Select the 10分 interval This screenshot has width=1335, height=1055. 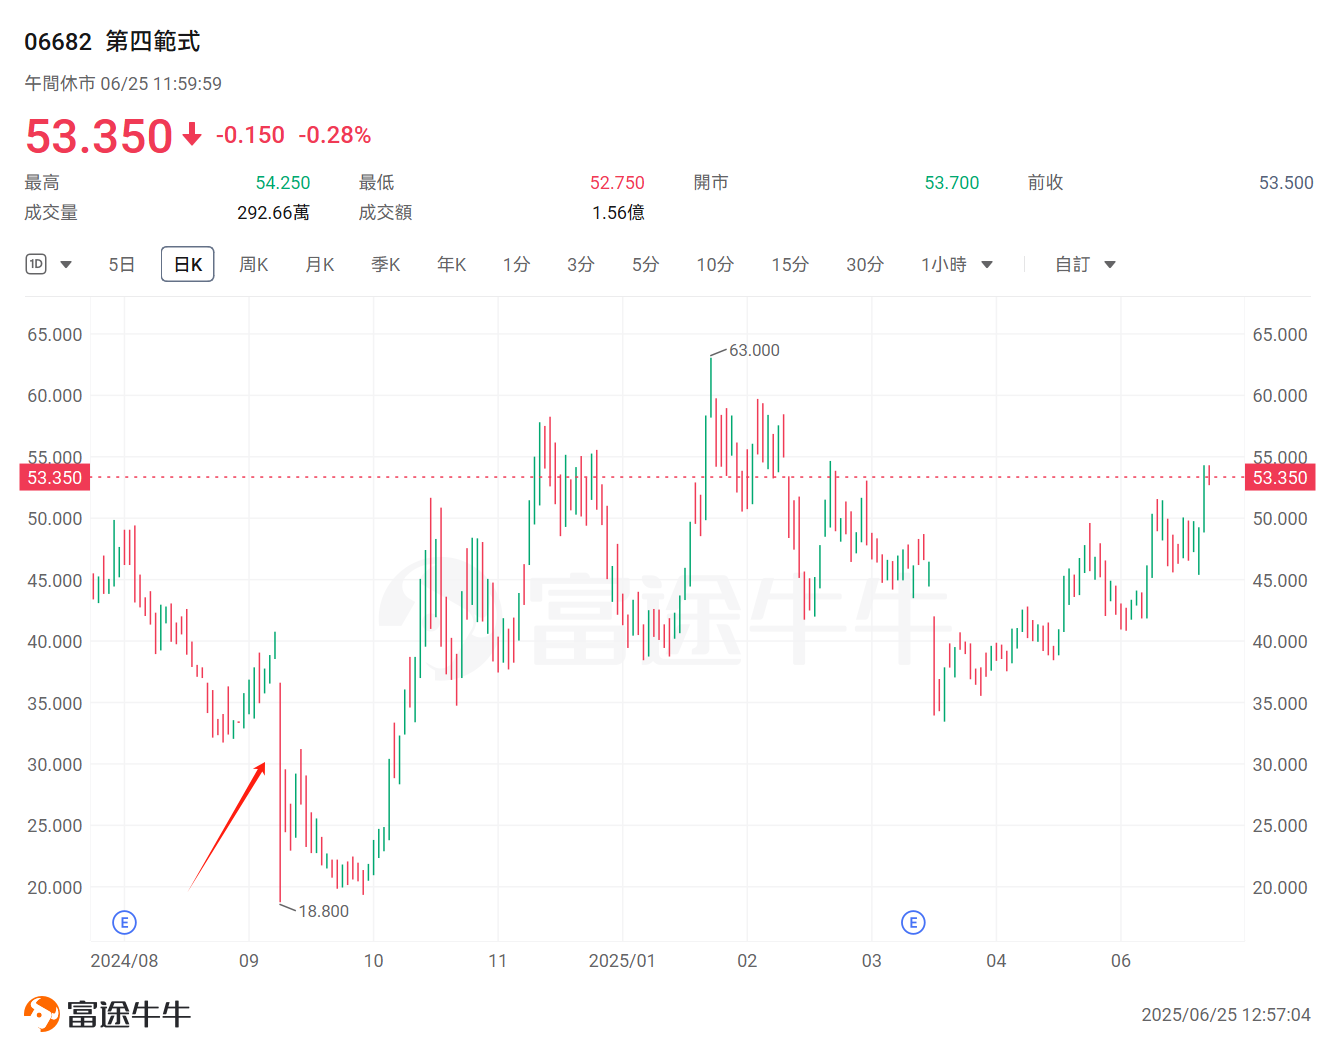[x=714, y=264]
